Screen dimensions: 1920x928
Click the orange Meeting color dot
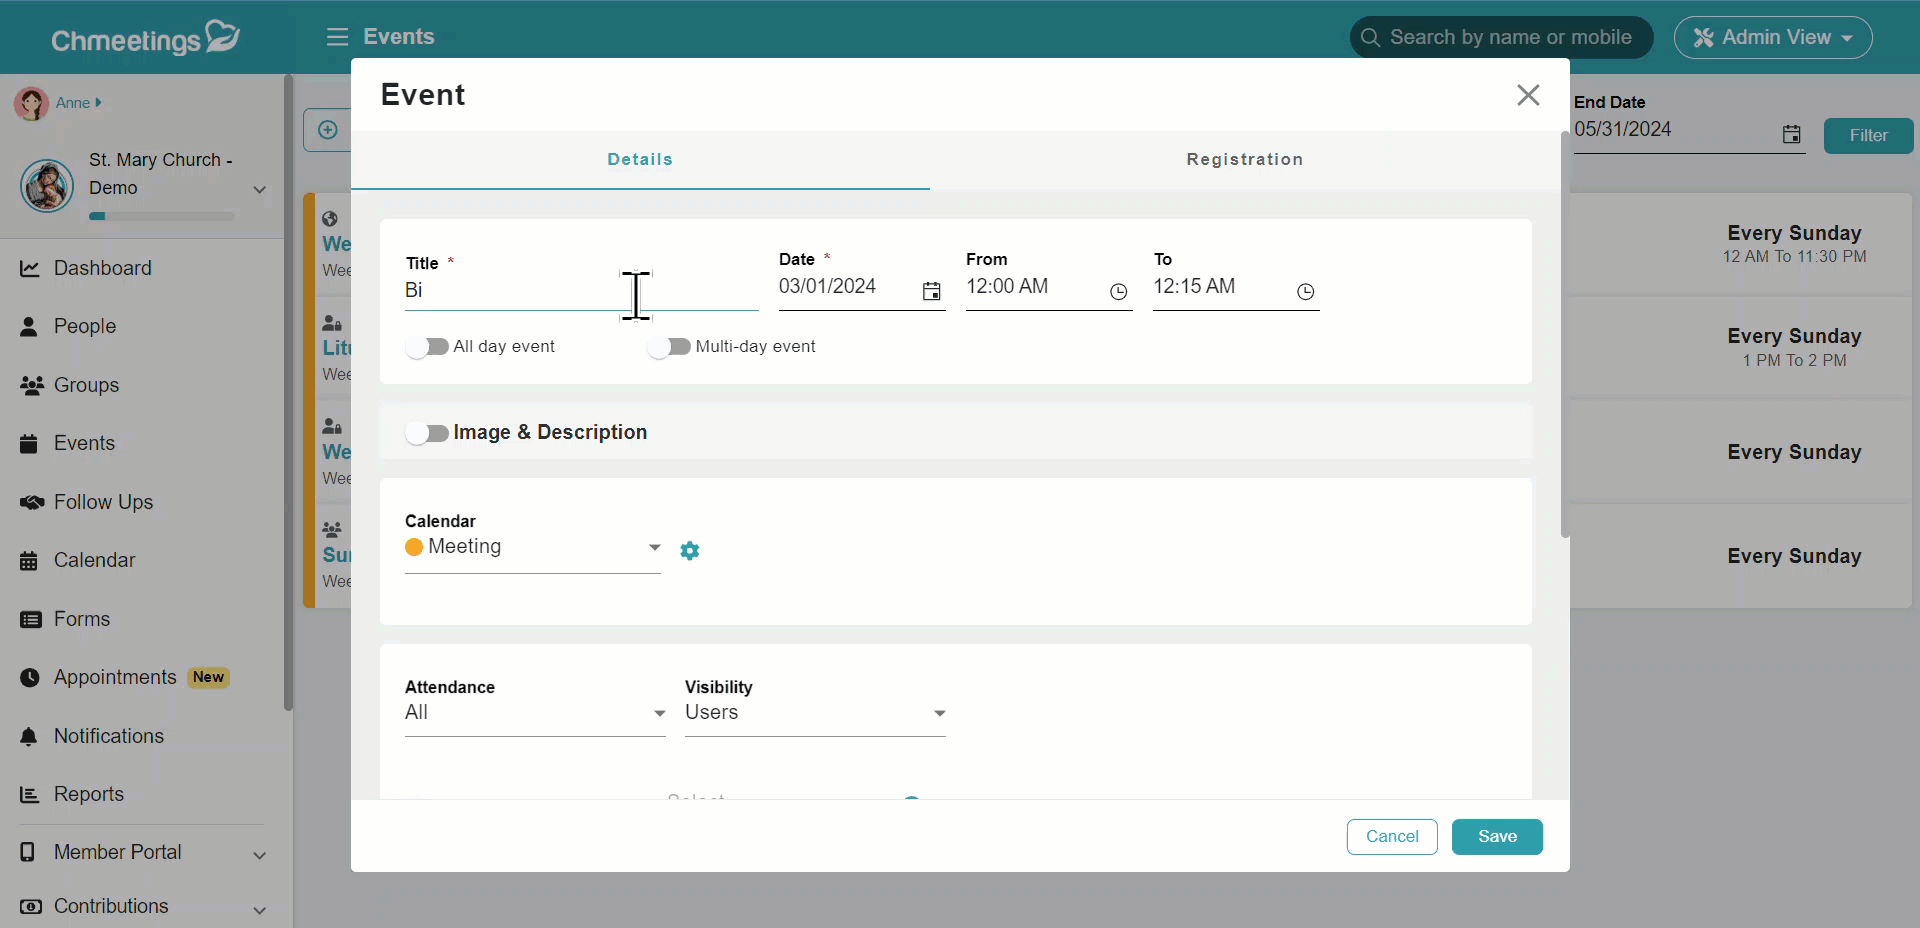[414, 547]
